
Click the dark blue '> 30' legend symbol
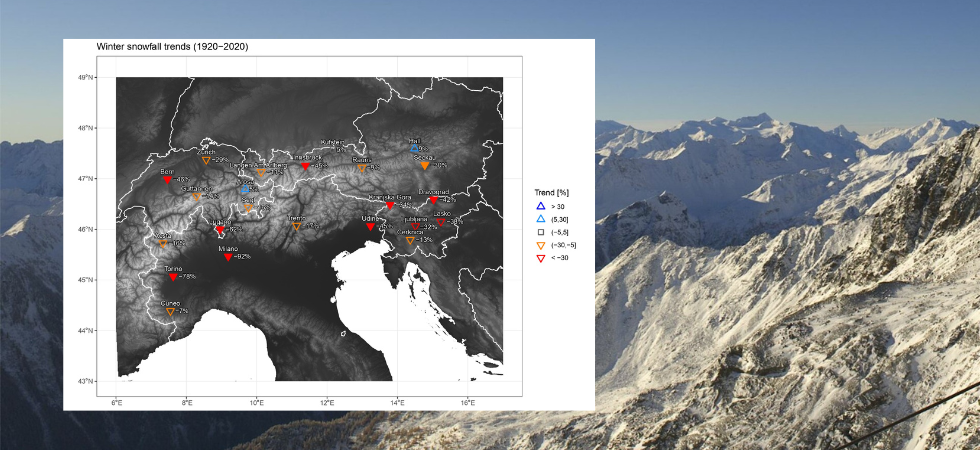click(540, 205)
